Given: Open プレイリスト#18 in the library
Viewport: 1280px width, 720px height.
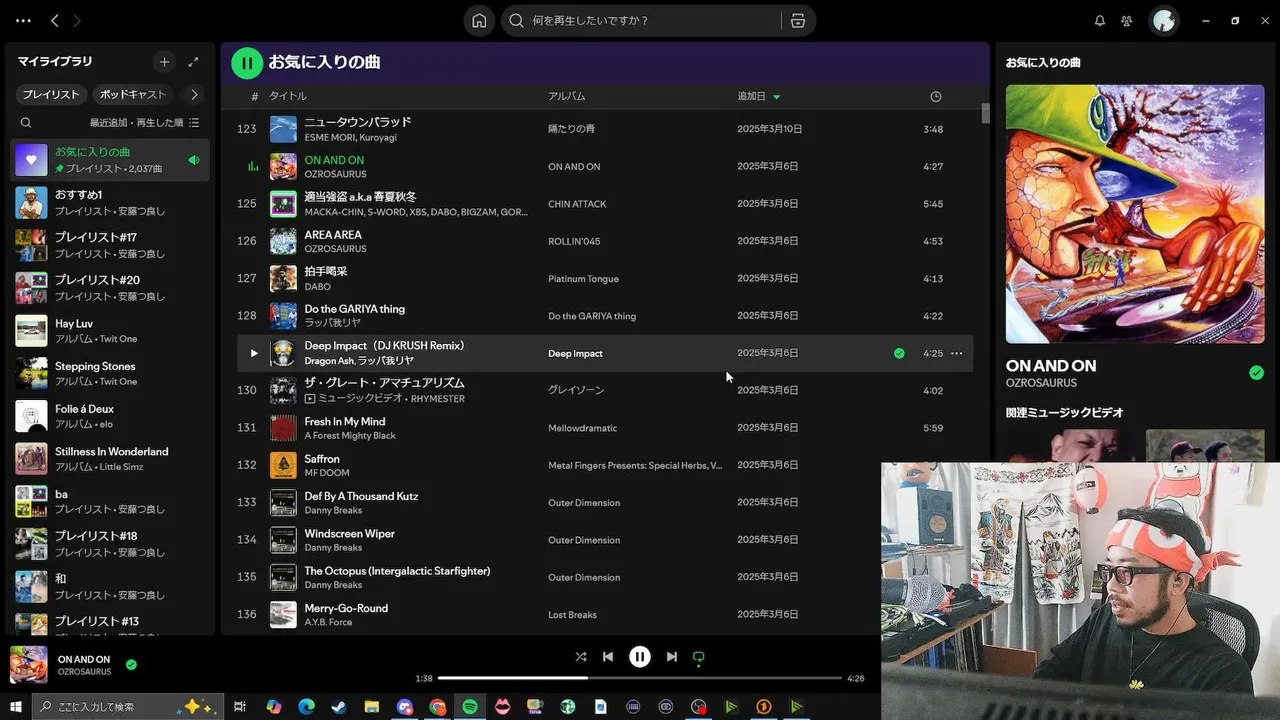Looking at the screenshot, I should pos(110,544).
